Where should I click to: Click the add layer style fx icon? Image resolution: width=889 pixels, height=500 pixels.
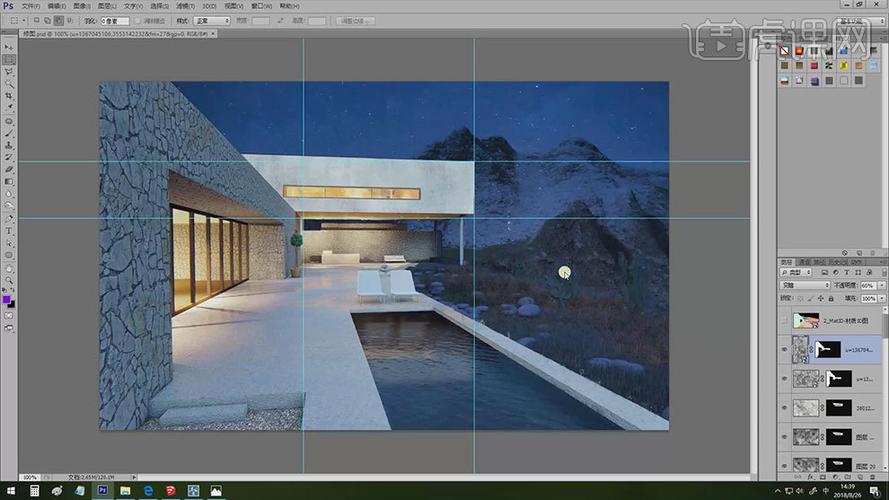click(x=810, y=477)
